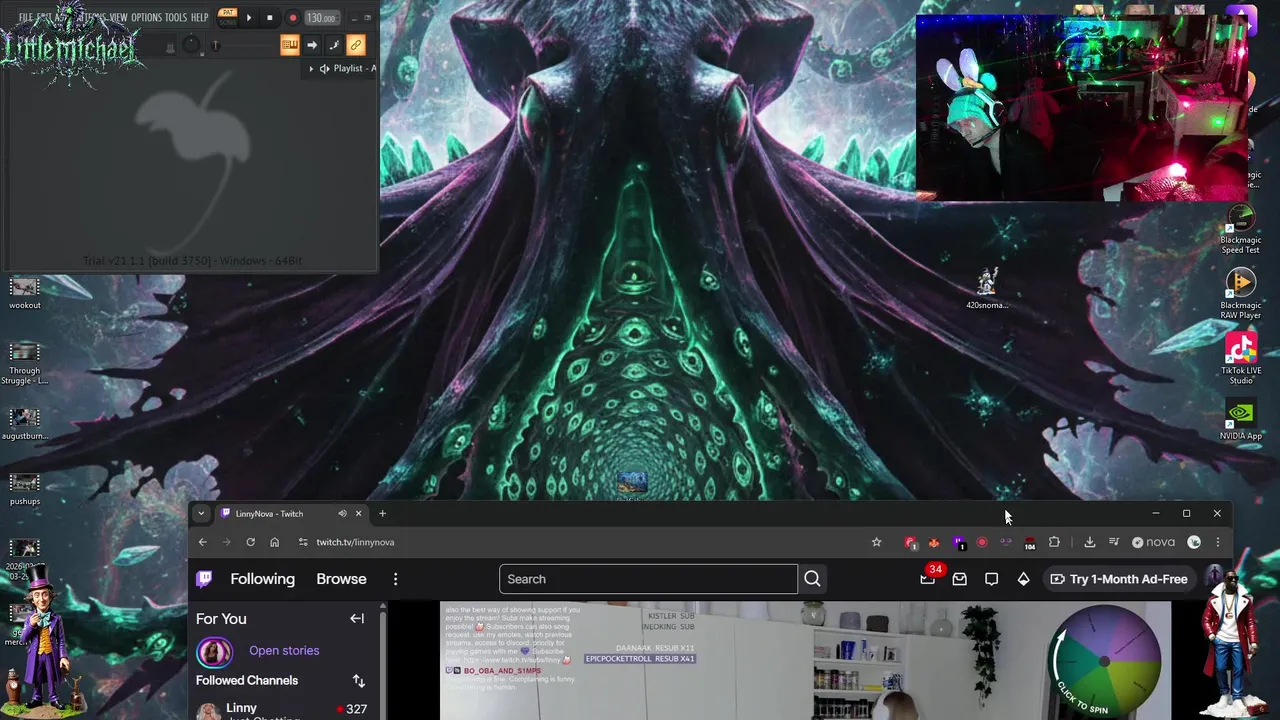The width and height of the screenshot is (1280, 720).
Task: Open the wookout video file on desktop
Action: 25,294
